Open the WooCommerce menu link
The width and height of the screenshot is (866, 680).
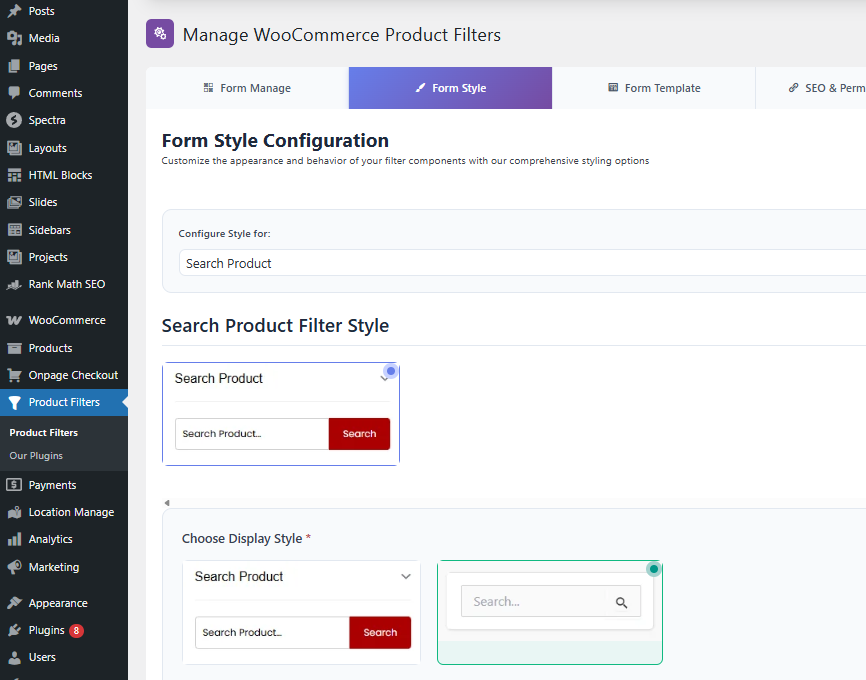(67, 320)
